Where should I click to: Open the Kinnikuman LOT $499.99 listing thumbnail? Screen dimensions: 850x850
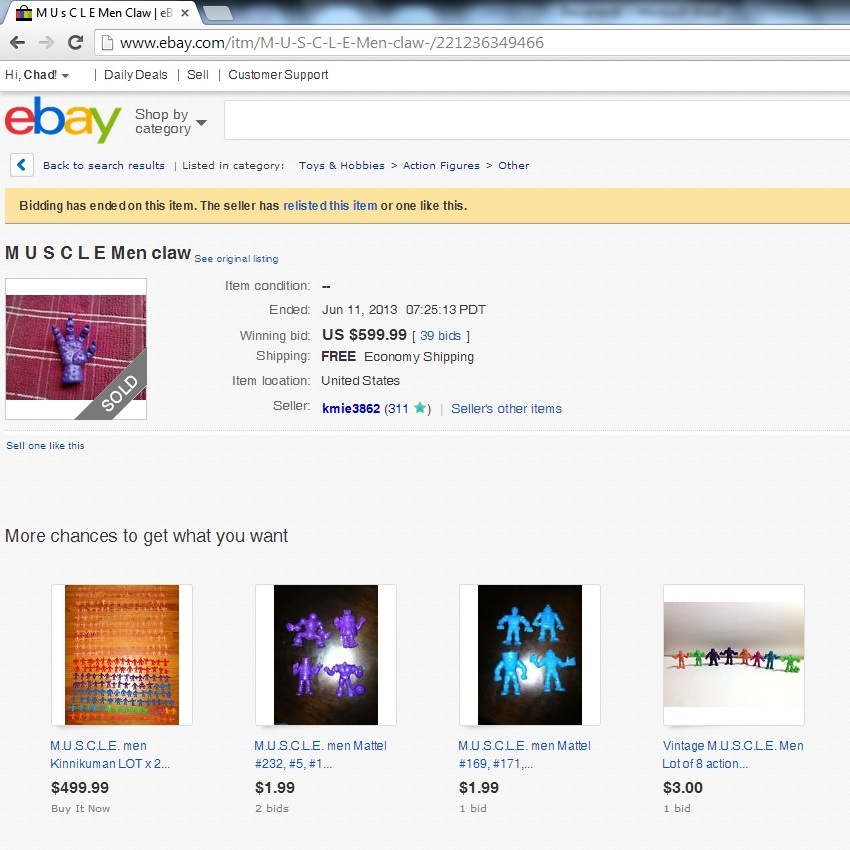[122, 654]
